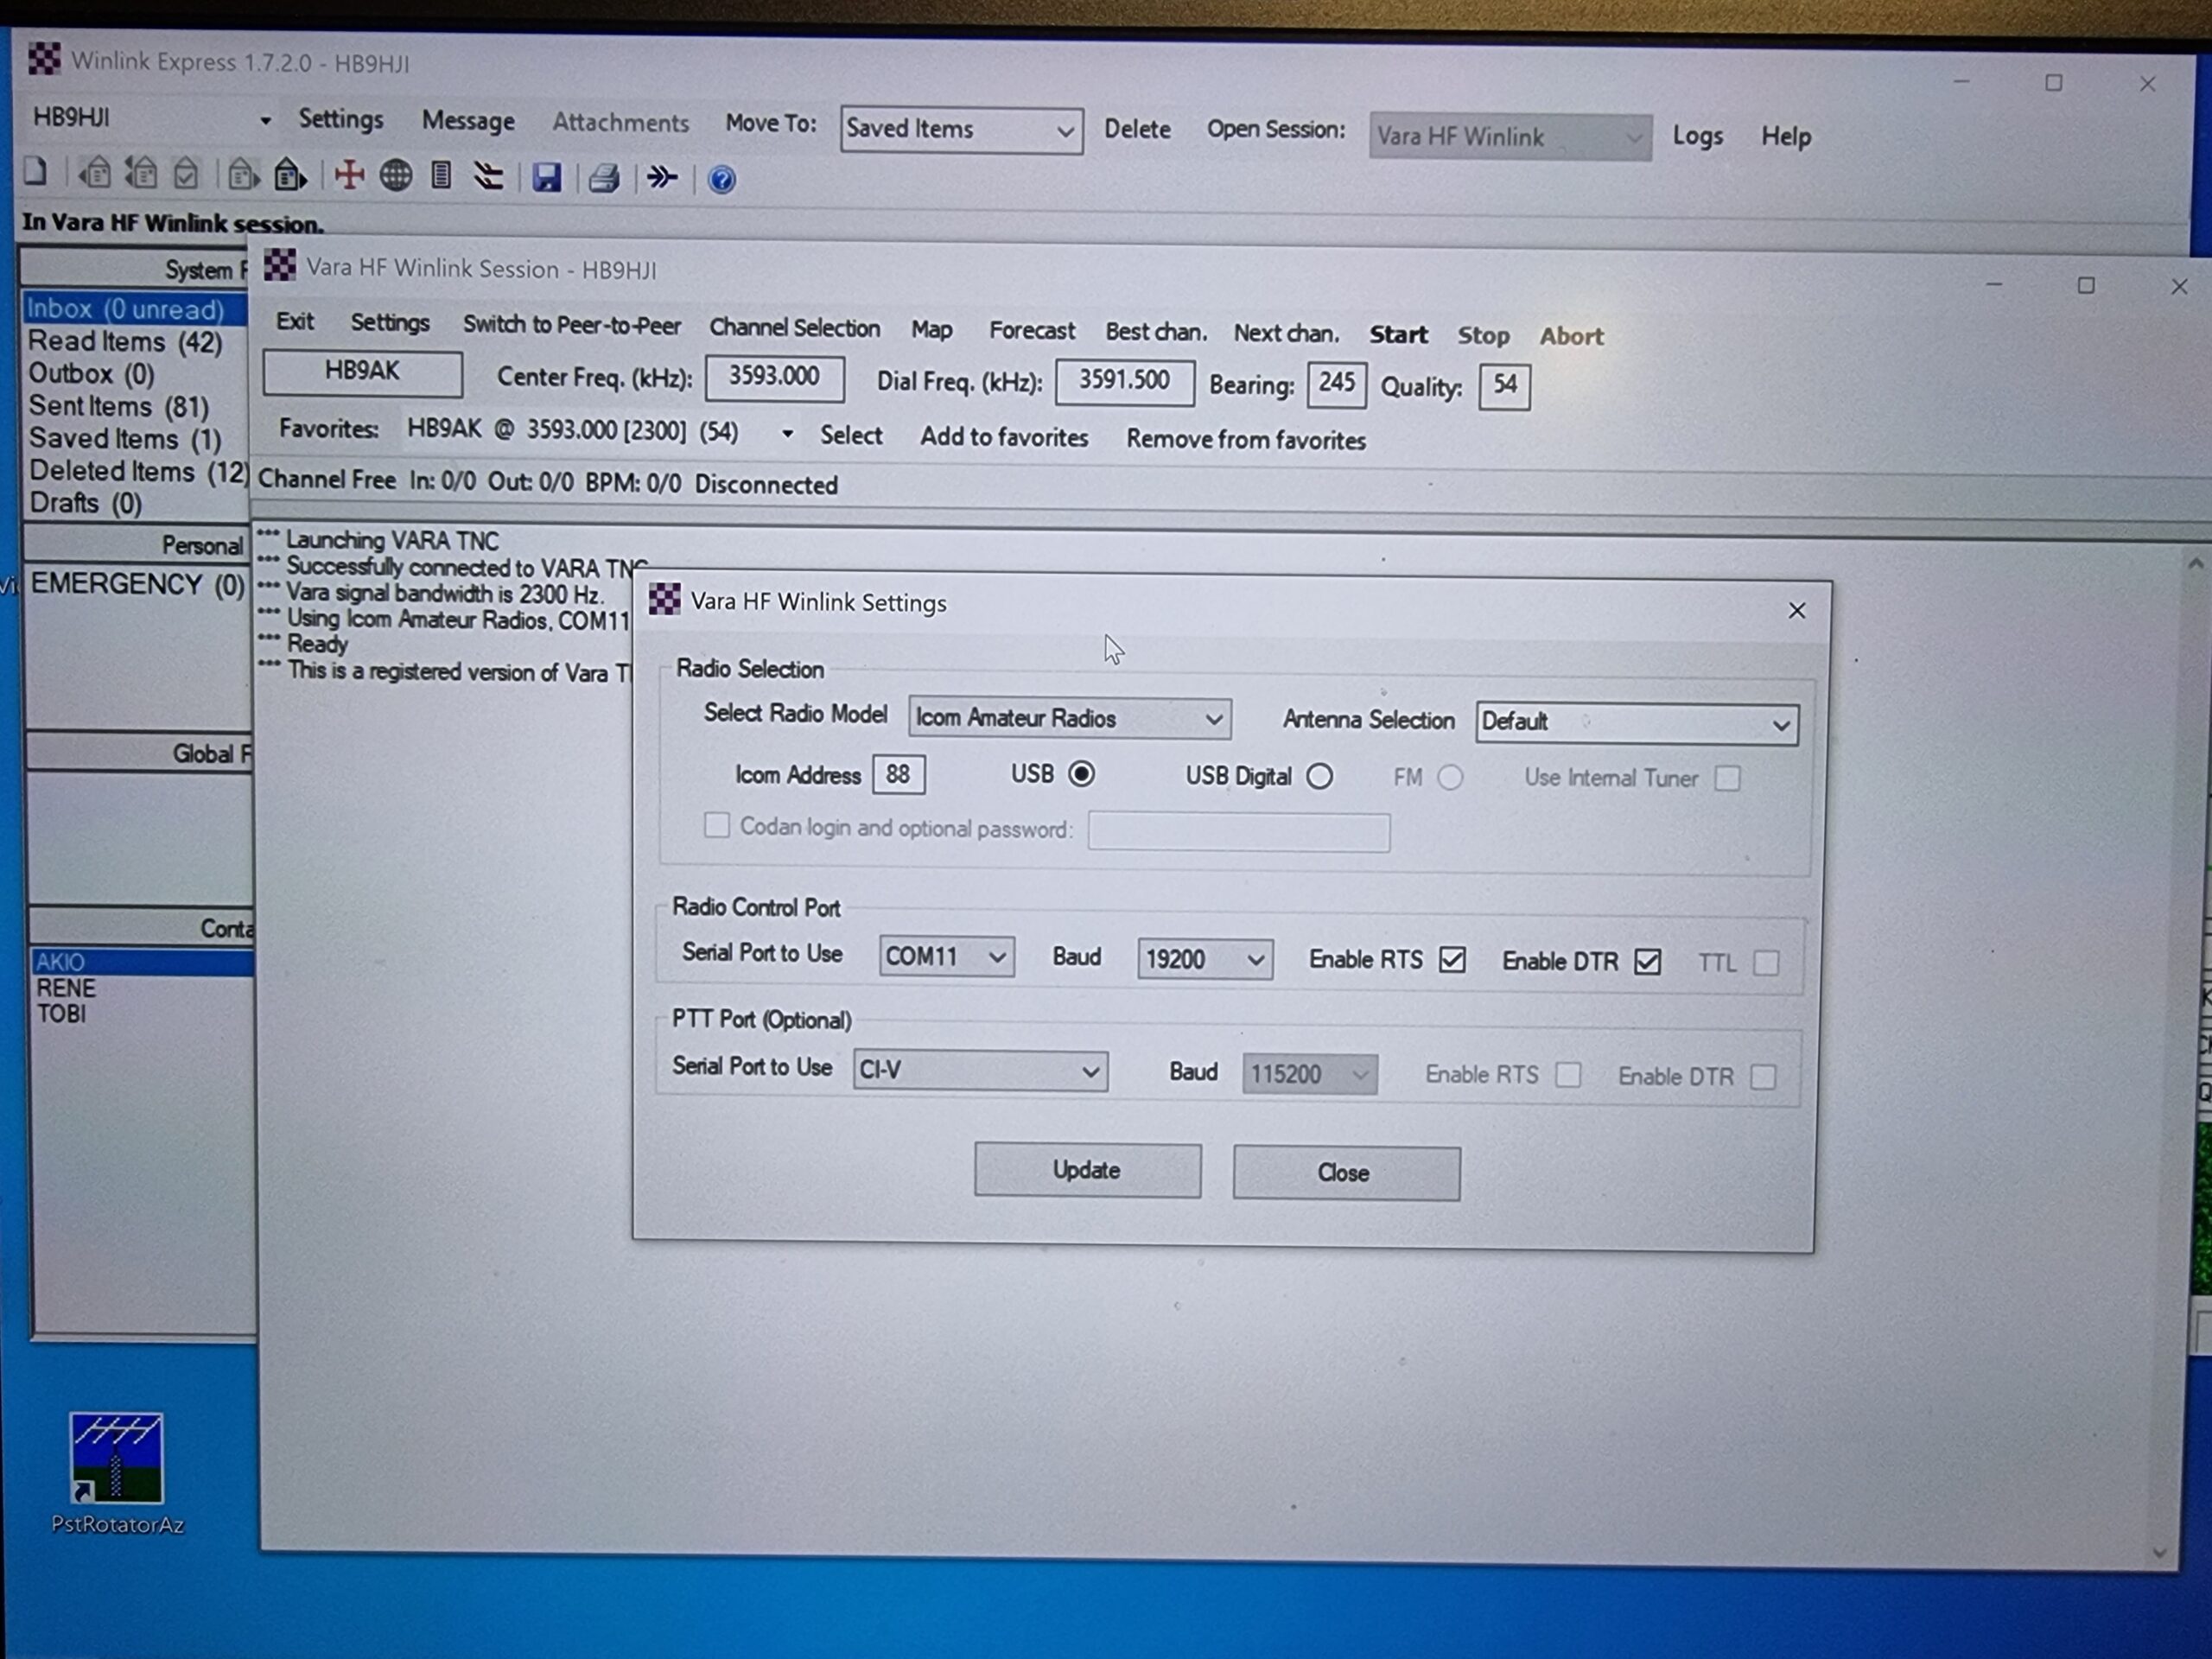Viewport: 2212px width, 1659px height.
Task: Click the reply-all envelope icon
Action: 141,174
